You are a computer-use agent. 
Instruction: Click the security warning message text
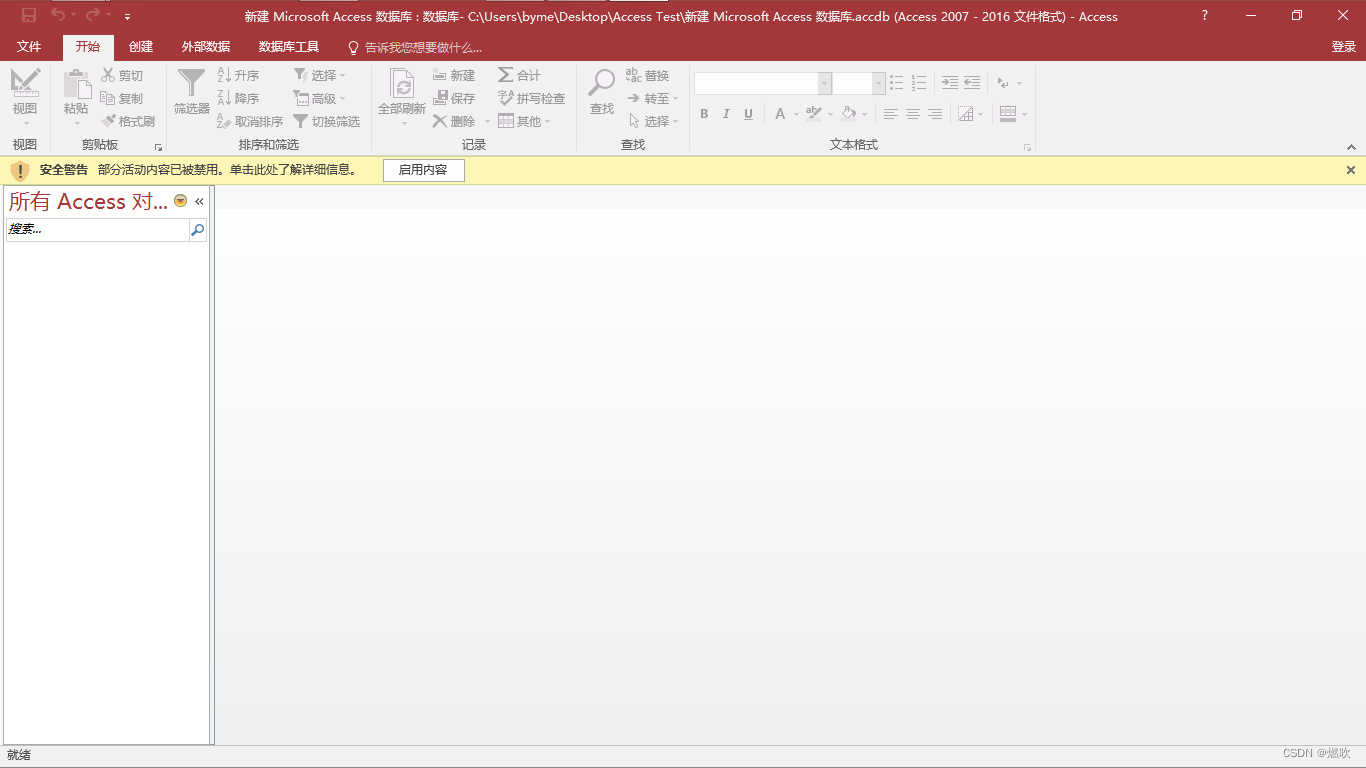(227, 170)
